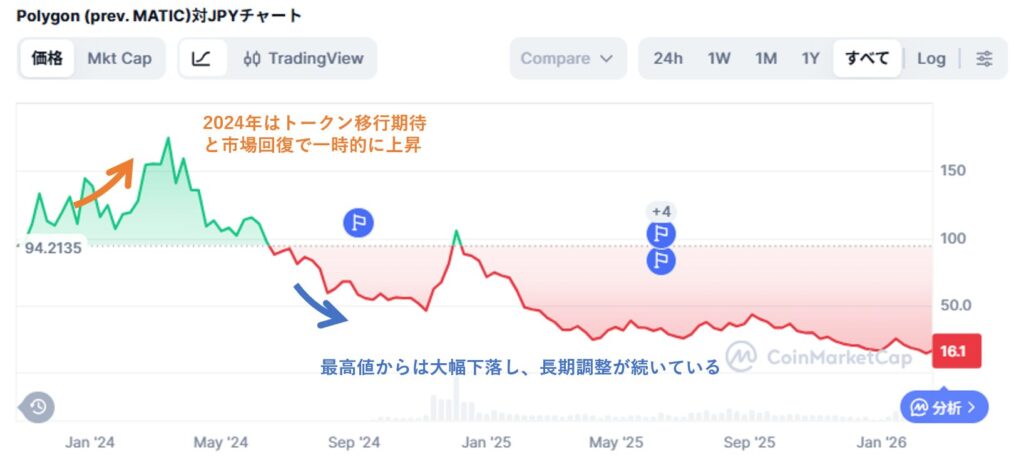This screenshot has width=1024, height=459.
Task: Click upper flag marker near May '25
Action: pyautogui.click(x=661, y=235)
